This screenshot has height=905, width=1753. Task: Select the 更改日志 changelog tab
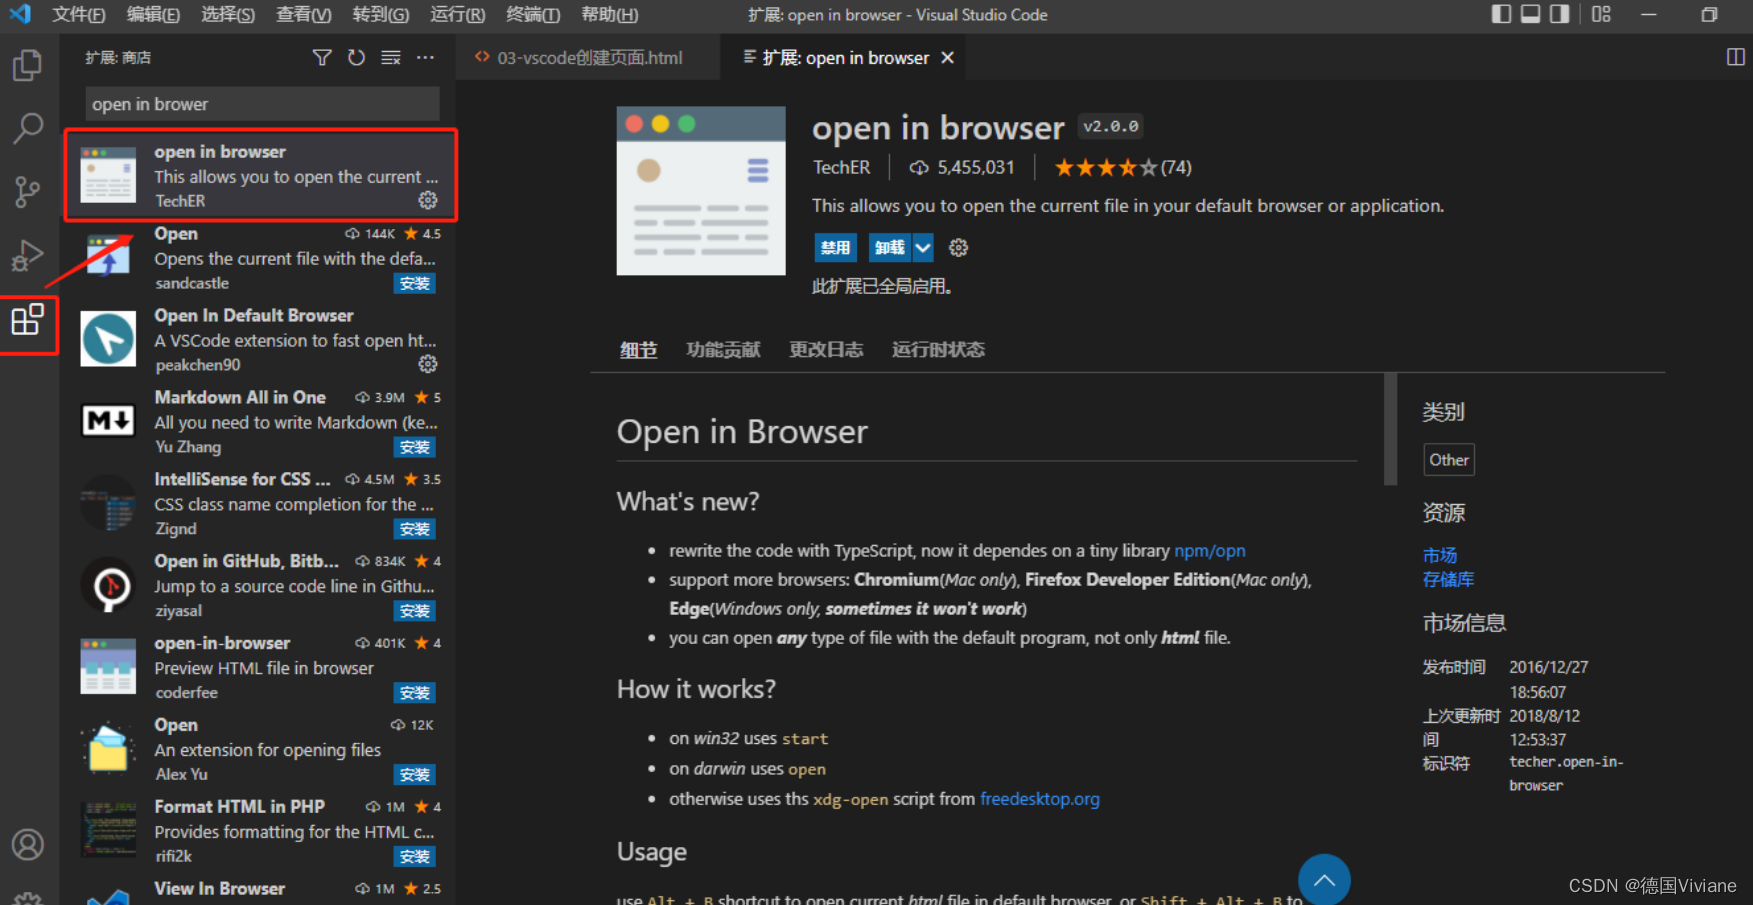tap(826, 349)
